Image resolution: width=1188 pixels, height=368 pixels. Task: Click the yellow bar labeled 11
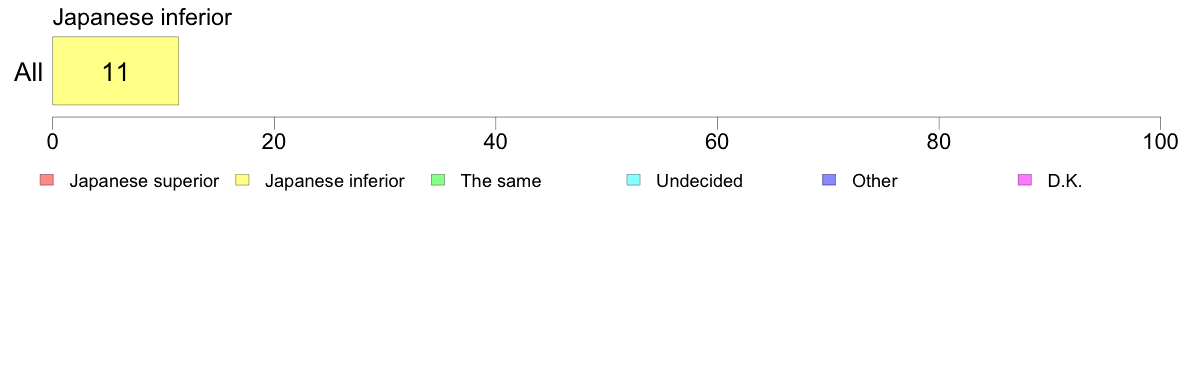click(x=115, y=70)
